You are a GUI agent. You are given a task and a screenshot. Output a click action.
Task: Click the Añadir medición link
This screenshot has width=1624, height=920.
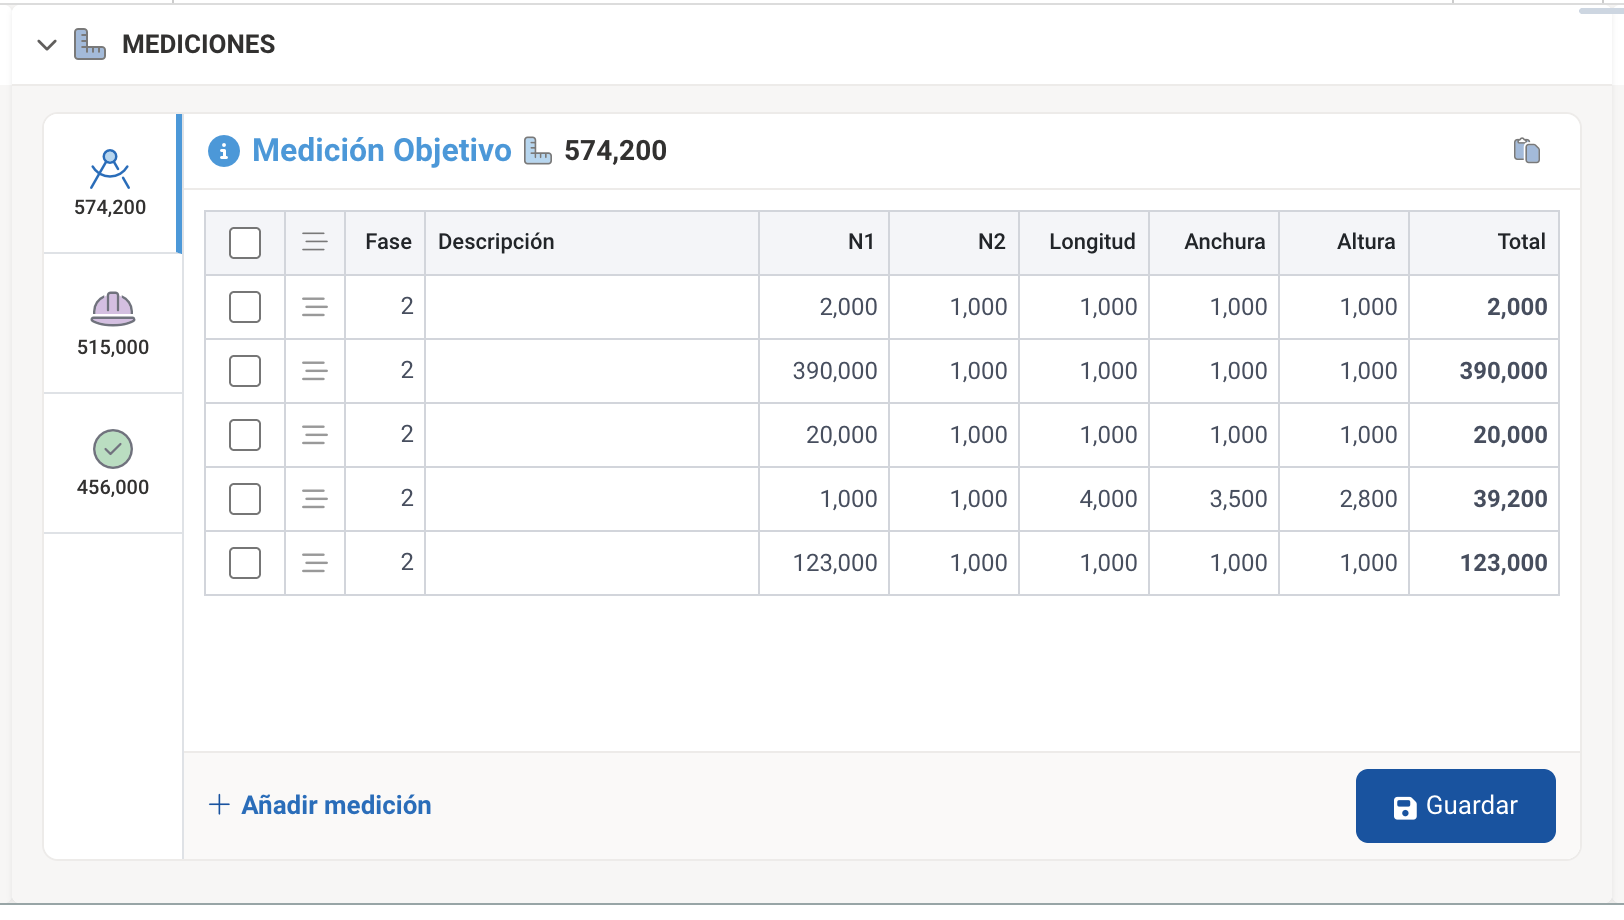(320, 805)
